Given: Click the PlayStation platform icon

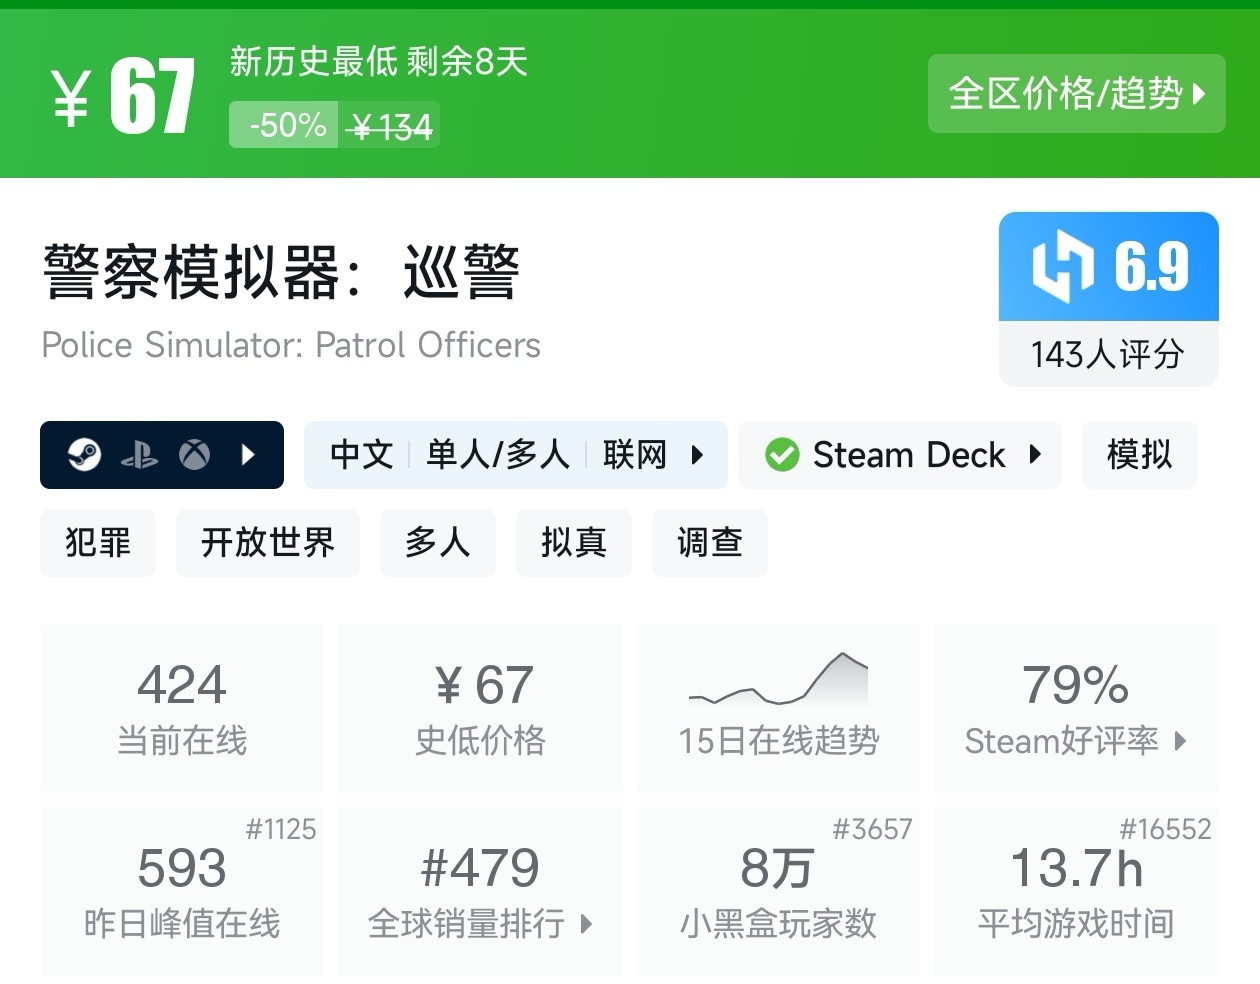Looking at the screenshot, I should [x=139, y=456].
